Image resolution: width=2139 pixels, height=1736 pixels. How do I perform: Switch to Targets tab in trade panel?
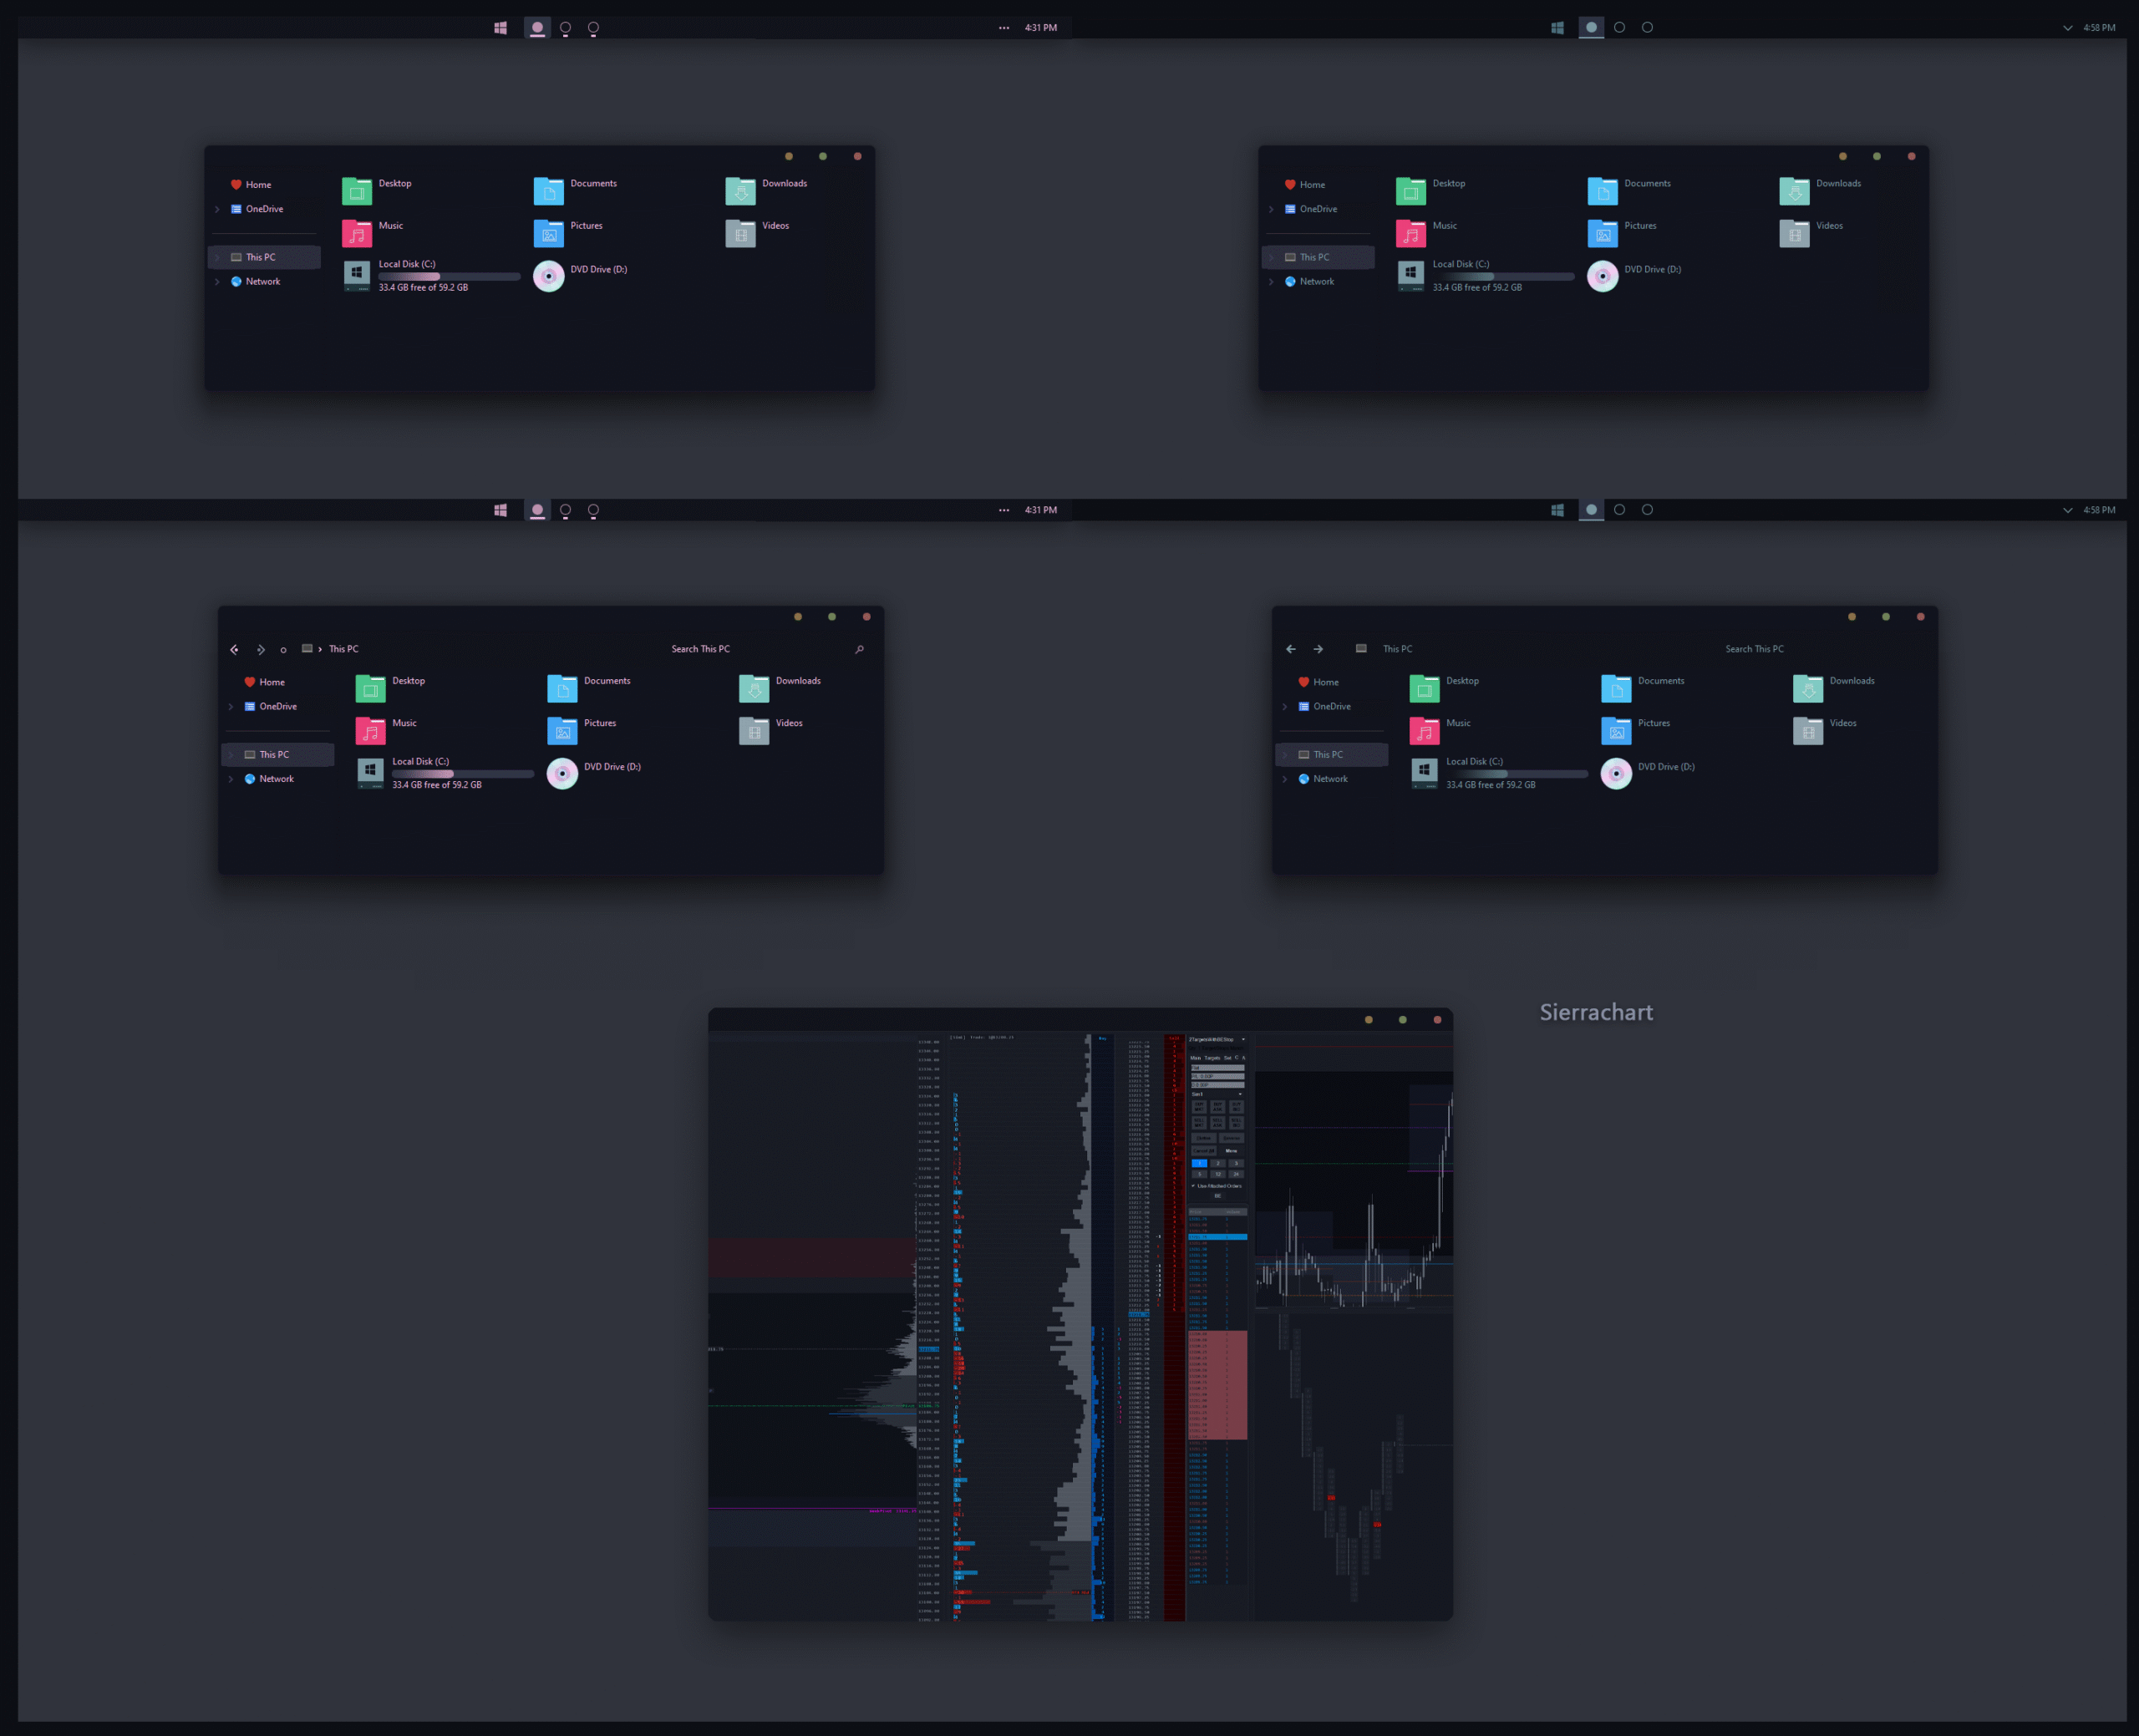[x=1212, y=1058]
